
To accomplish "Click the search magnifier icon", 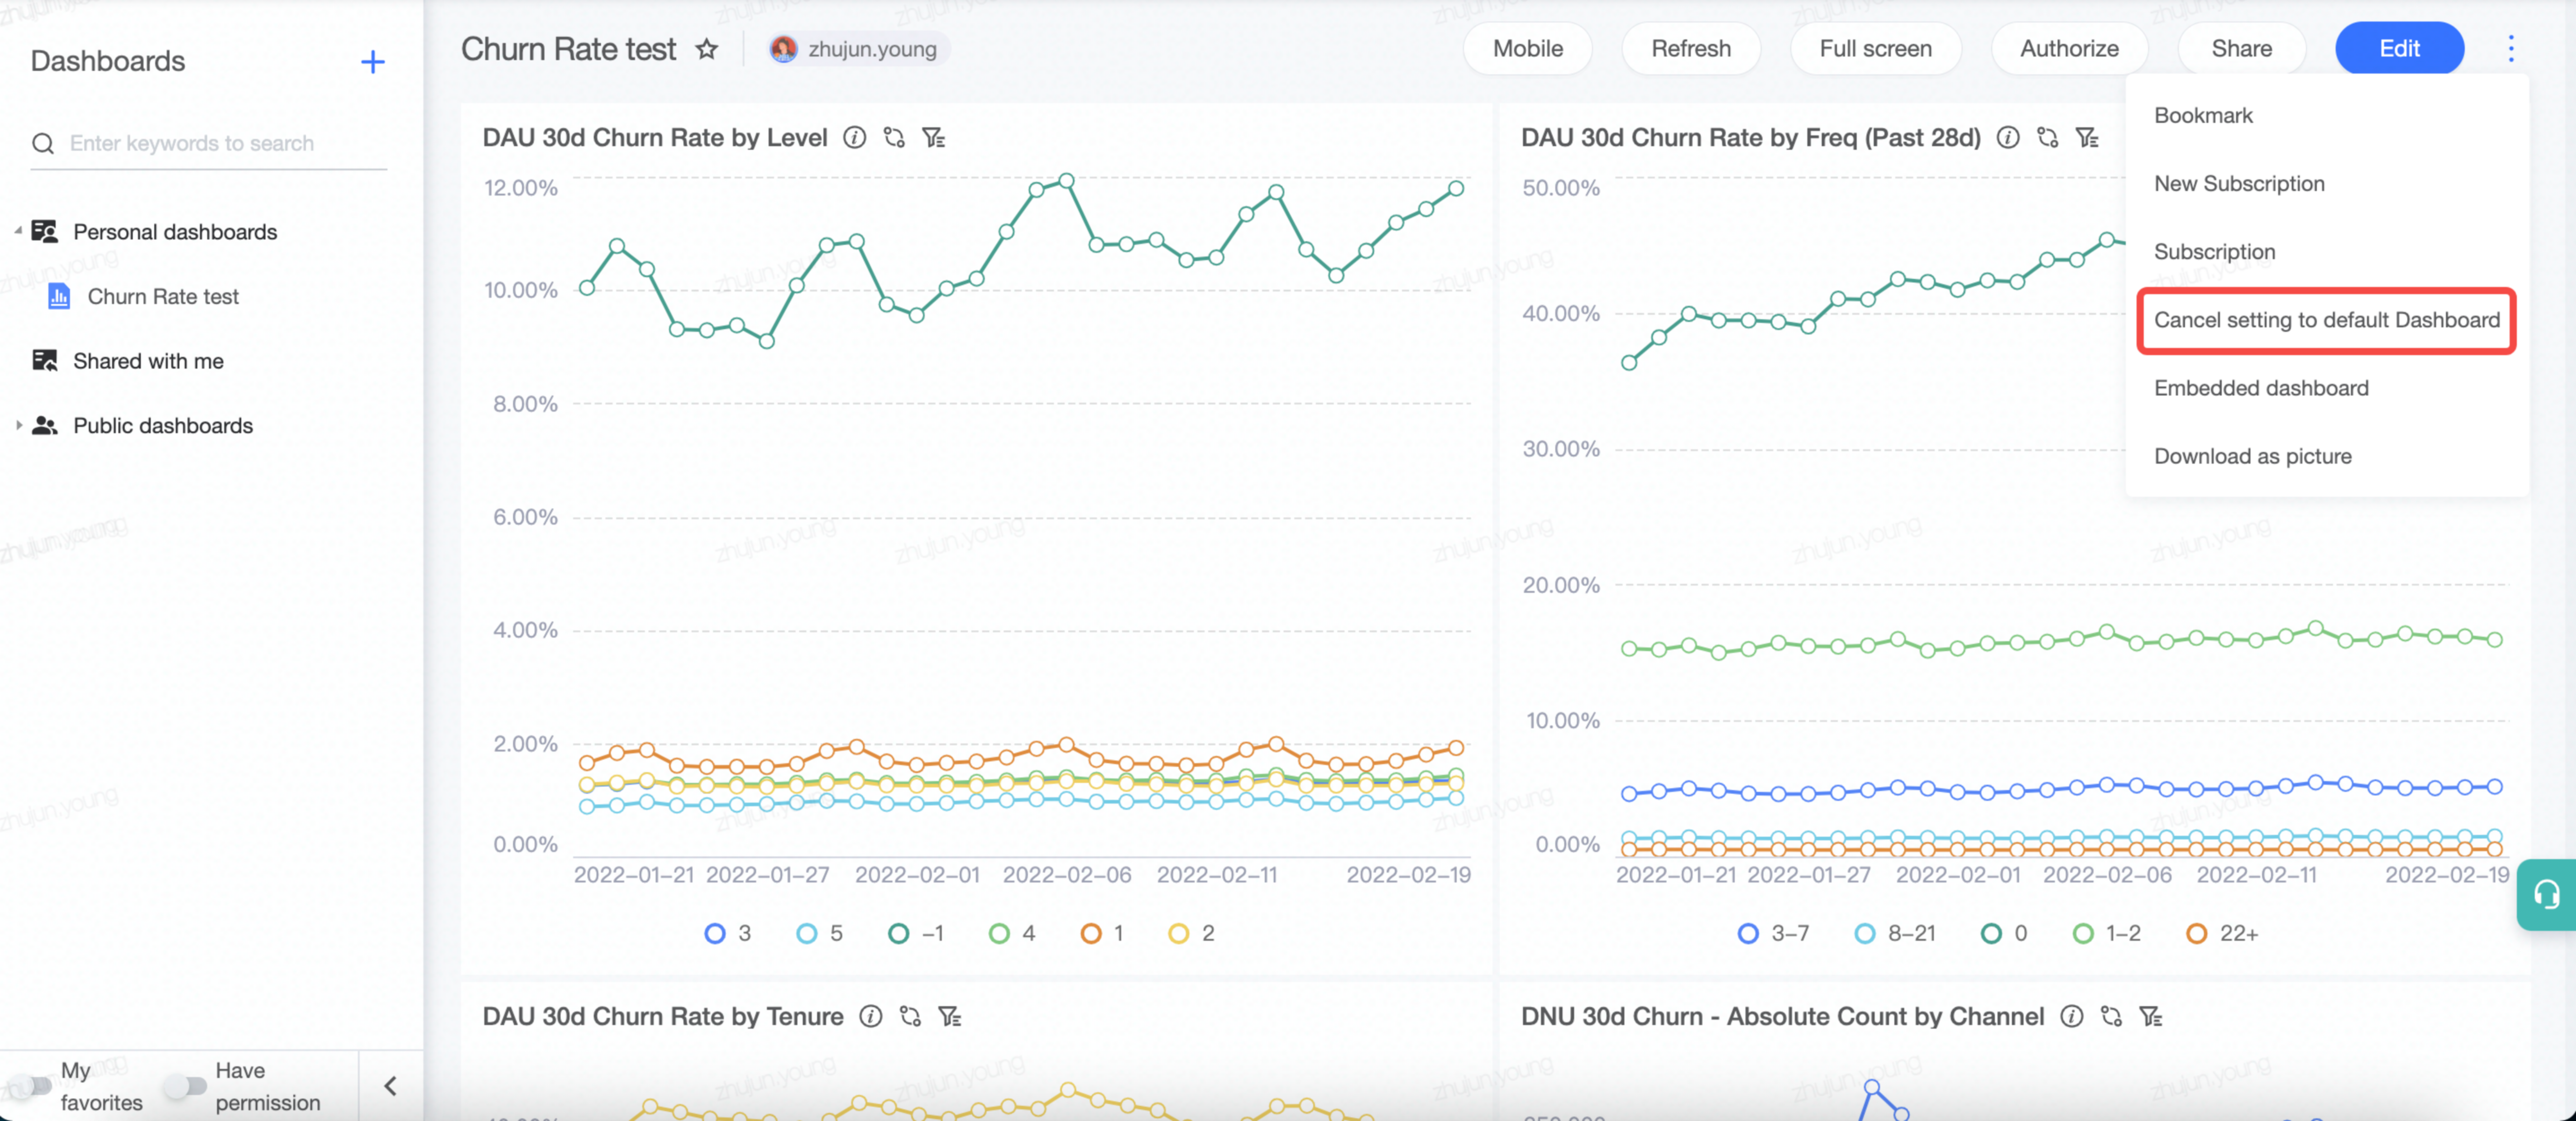I will click(x=43, y=144).
